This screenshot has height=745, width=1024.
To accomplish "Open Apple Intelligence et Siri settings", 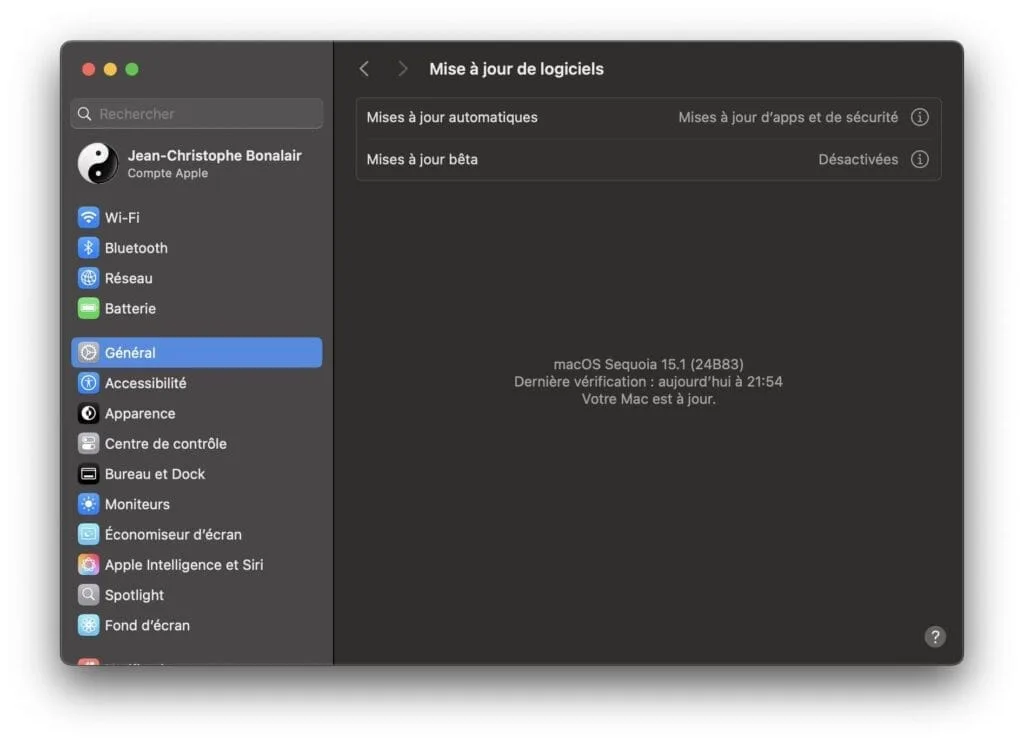I will tap(183, 564).
